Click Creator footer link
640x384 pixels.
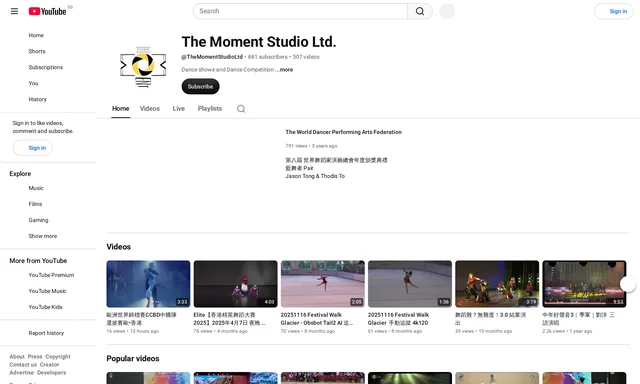(49, 364)
